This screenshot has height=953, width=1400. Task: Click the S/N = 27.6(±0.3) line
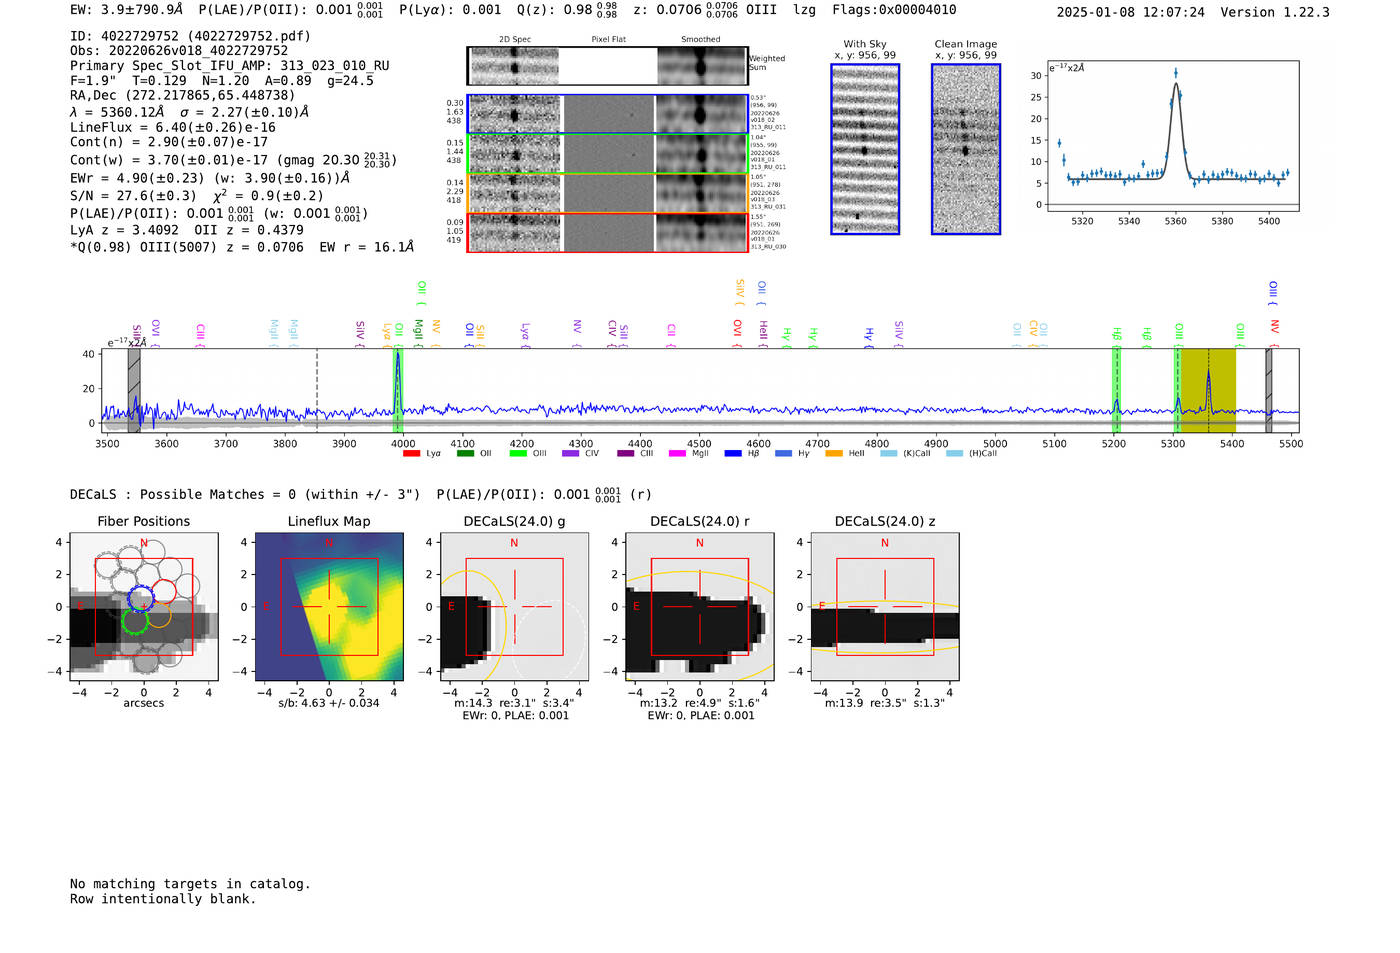197,196
